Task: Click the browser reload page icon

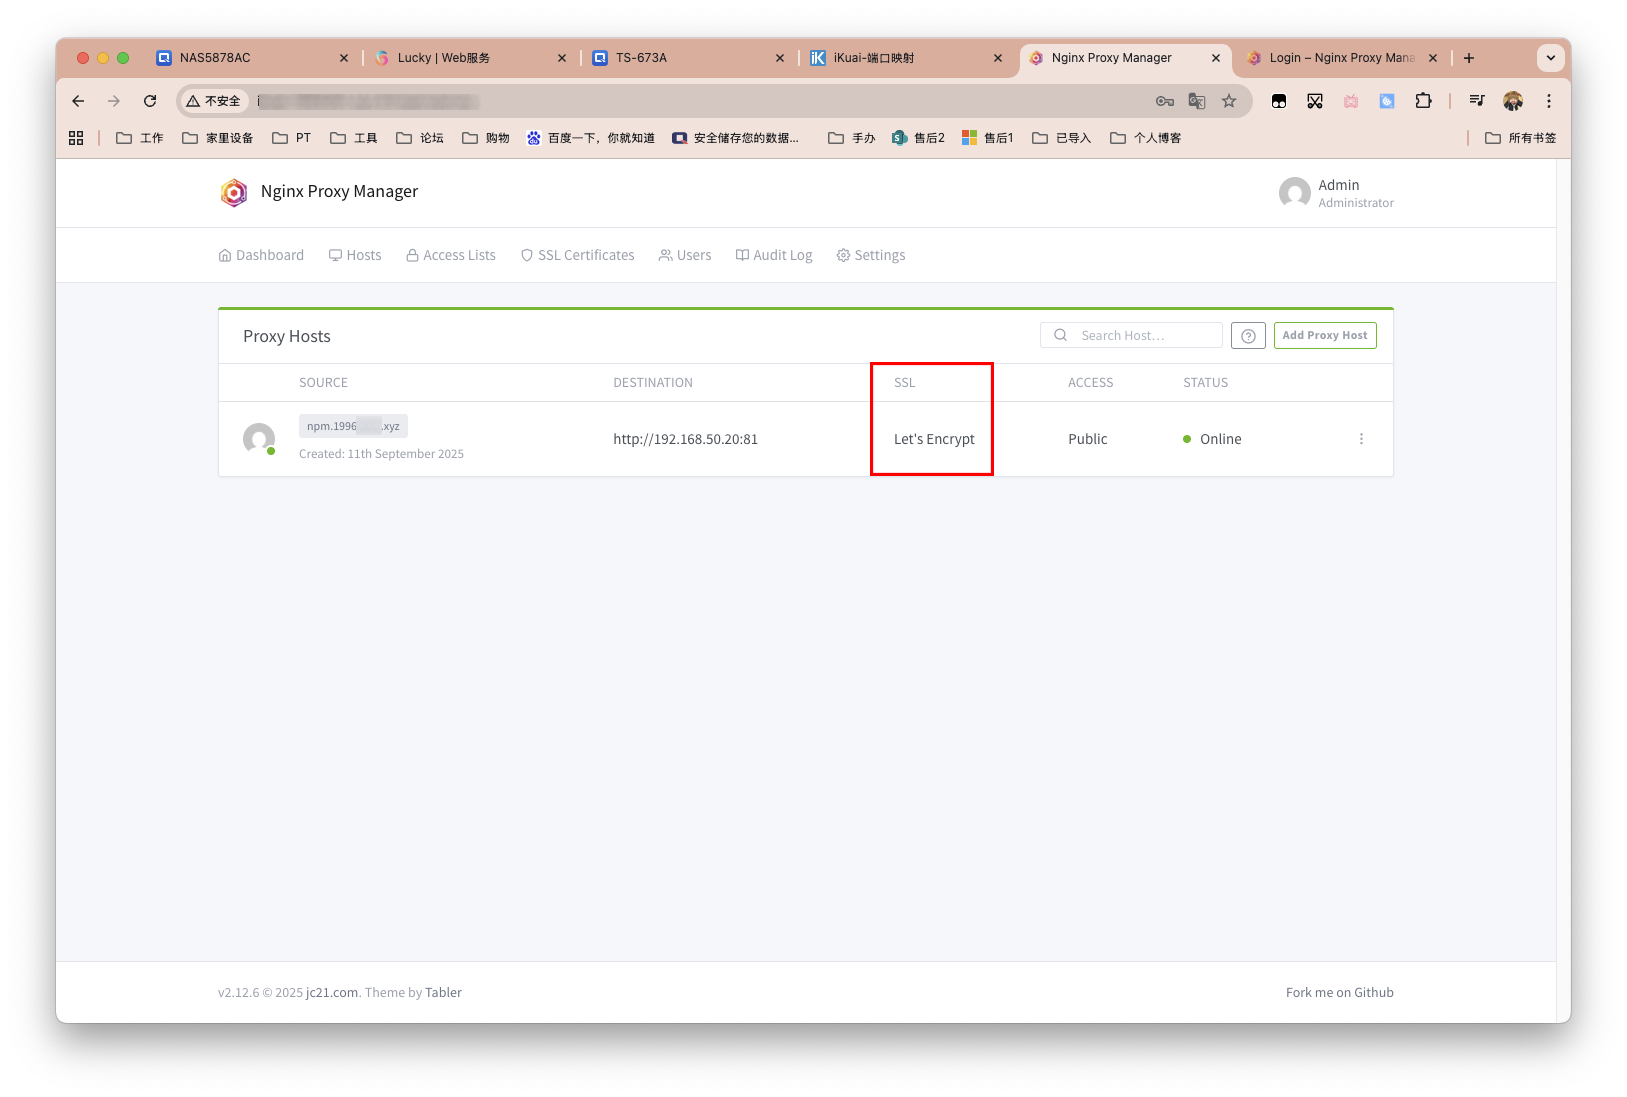Action: (150, 101)
